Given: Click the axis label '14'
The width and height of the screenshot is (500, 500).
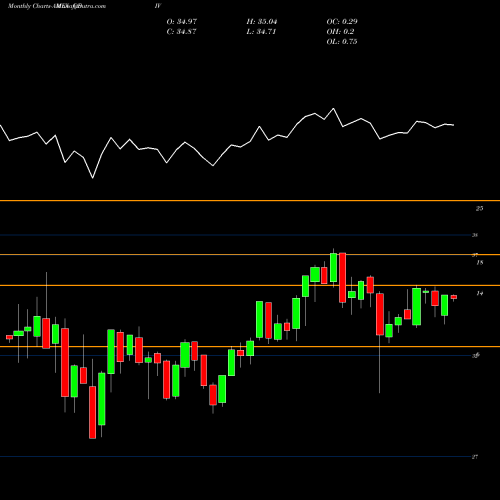Looking at the screenshot, I should click(480, 293).
